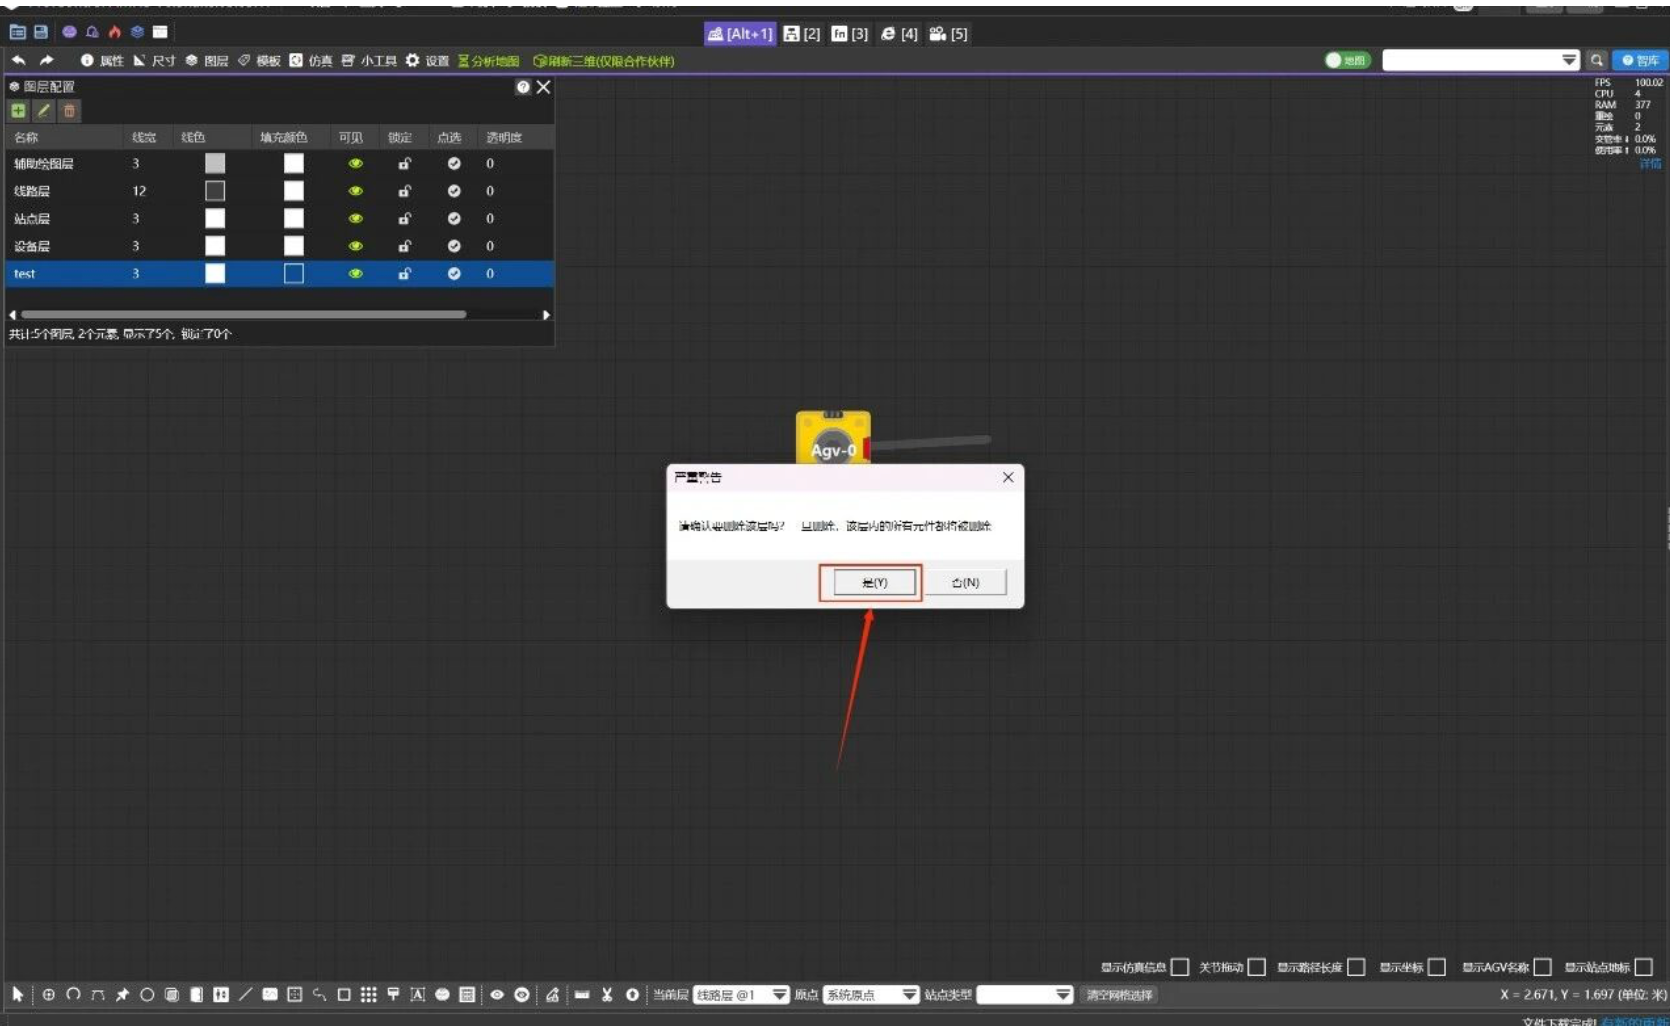Click line color swatch of 辅助绘图层
Screen dimensions: 1670x1026
[215, 163]
